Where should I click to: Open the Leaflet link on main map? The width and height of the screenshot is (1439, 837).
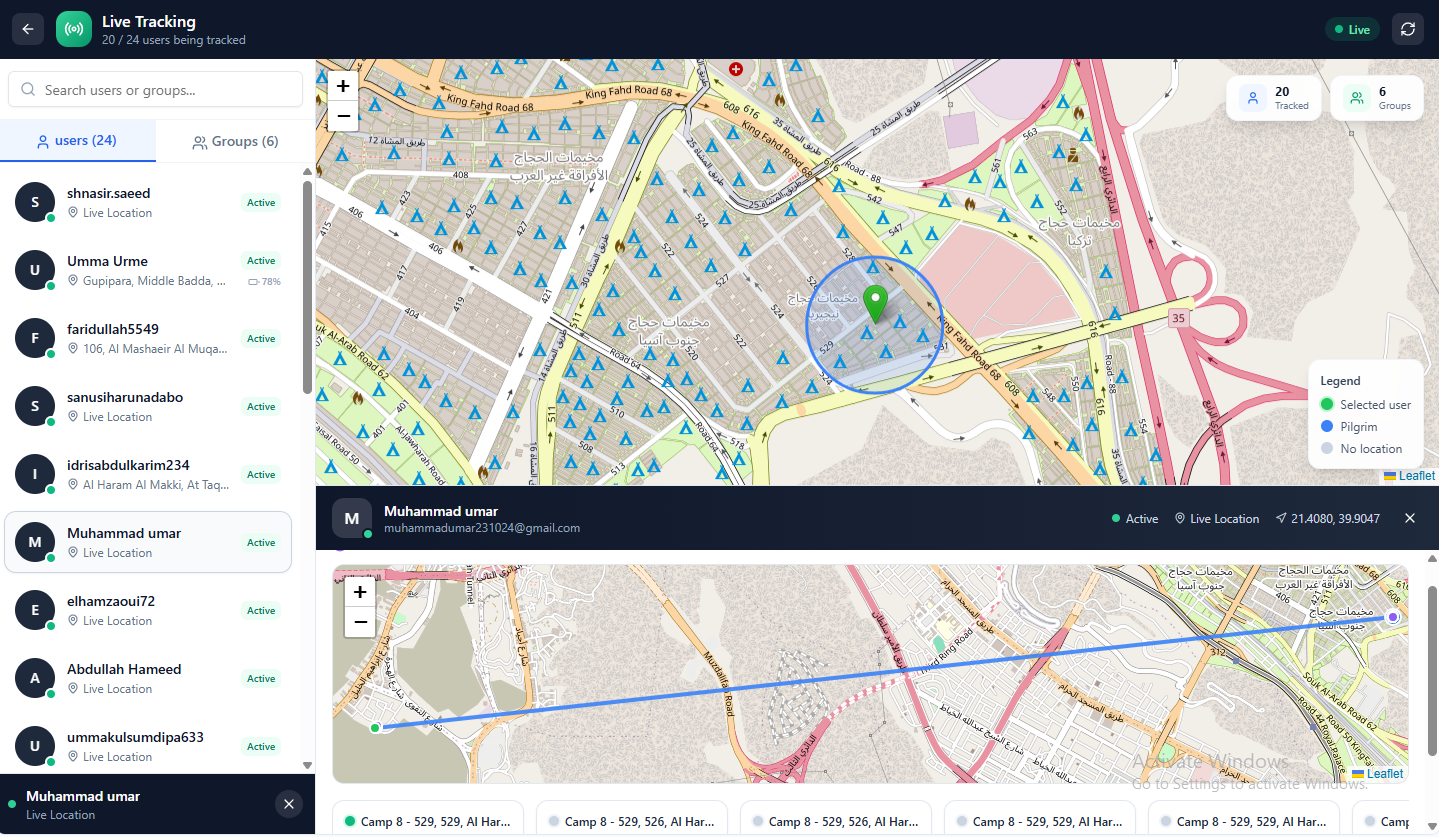pos(1416,476)
